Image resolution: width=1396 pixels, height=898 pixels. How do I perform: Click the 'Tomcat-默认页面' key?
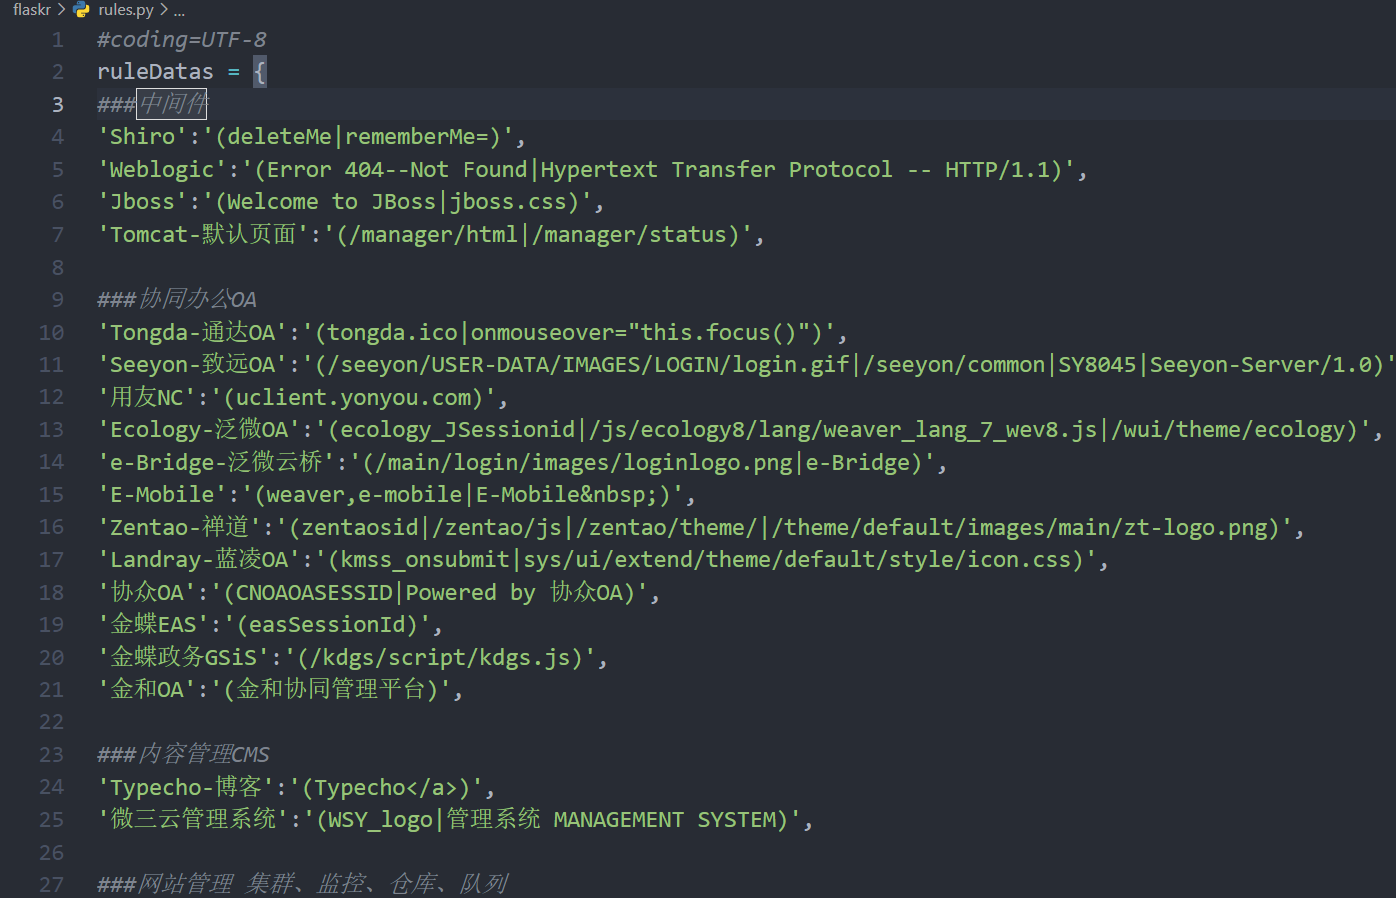(203, 235)
